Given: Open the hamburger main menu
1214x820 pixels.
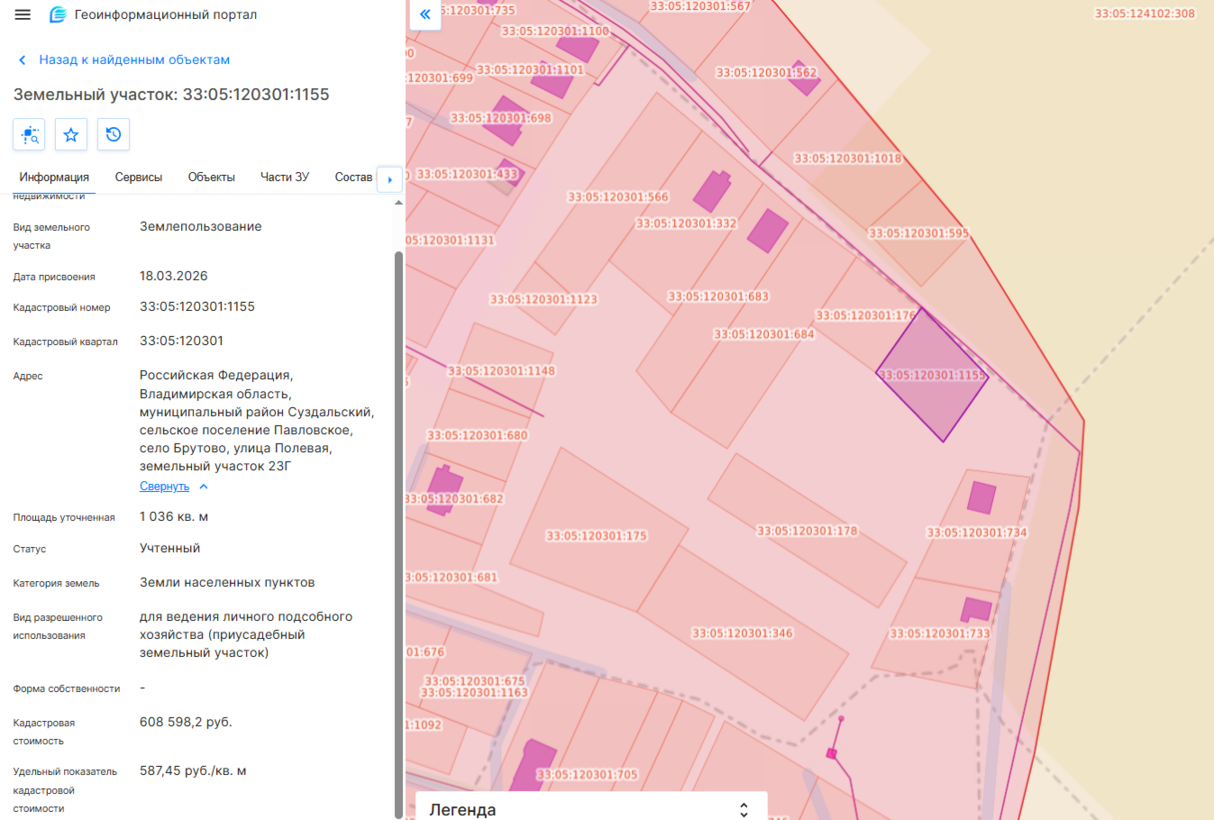Looking at the screenshot, I should click(23, 15).
